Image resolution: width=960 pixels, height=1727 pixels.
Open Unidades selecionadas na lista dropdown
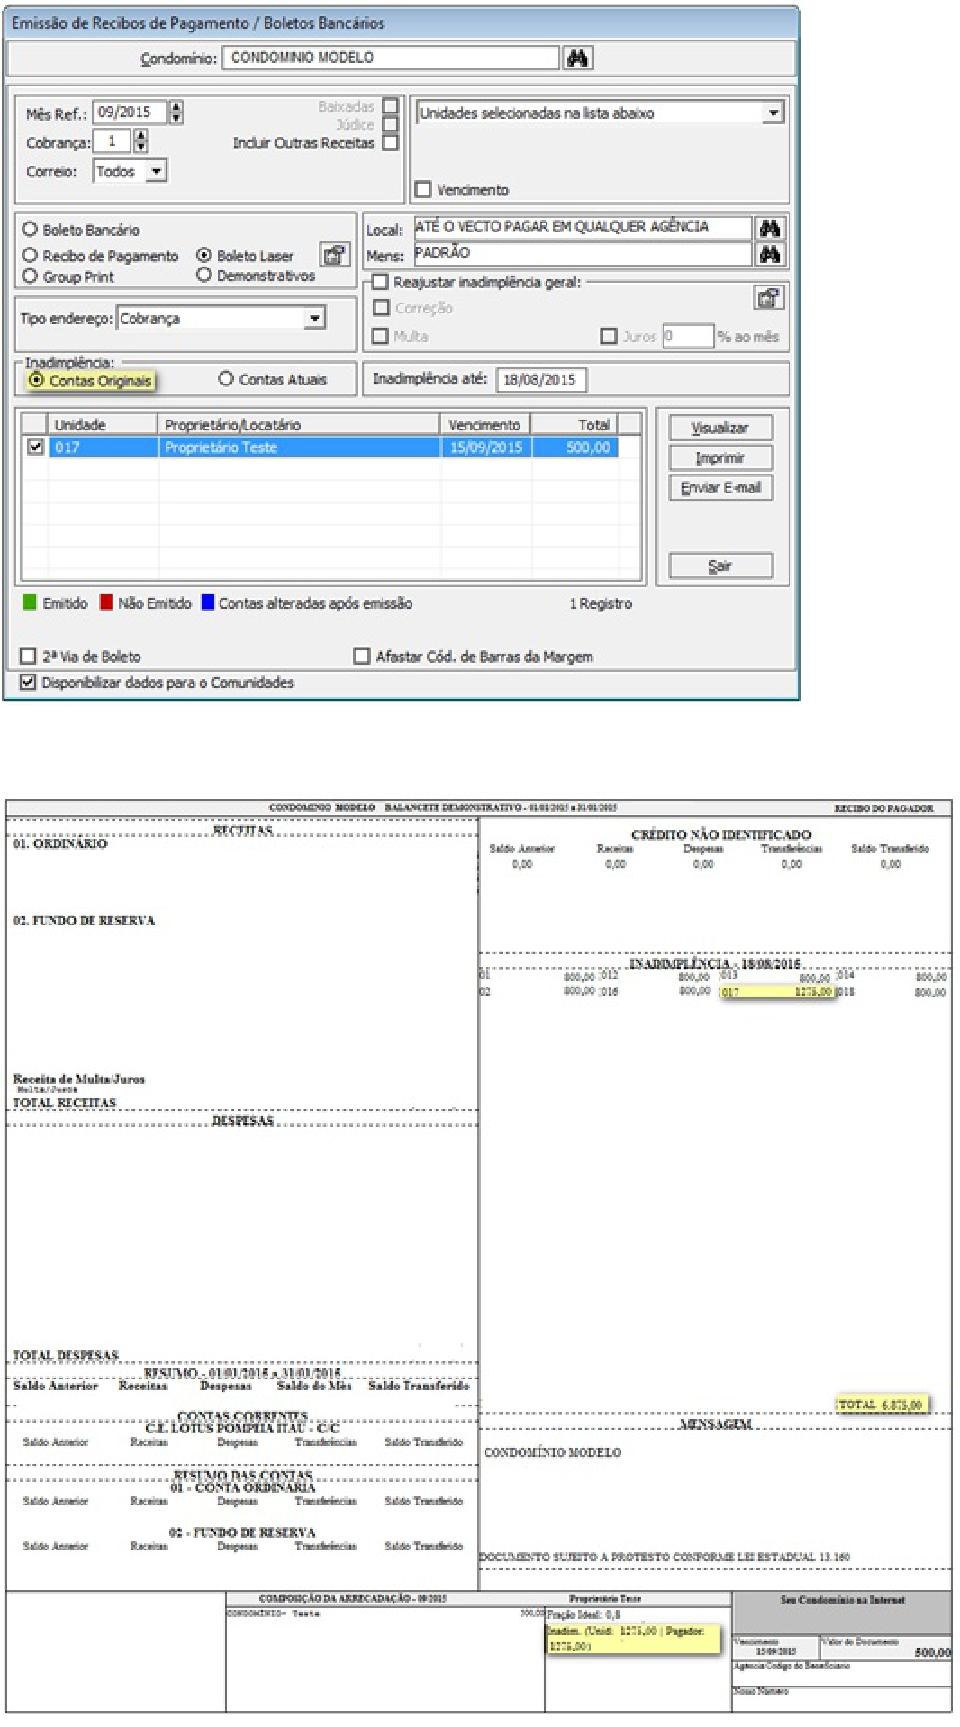click(x=773, y=113)
